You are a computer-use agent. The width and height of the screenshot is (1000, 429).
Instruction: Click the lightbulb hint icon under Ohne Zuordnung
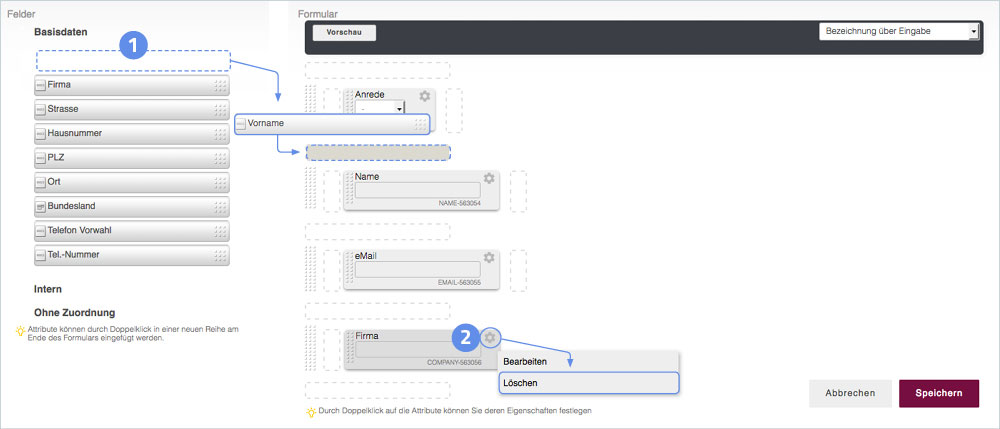pos(20,329)
